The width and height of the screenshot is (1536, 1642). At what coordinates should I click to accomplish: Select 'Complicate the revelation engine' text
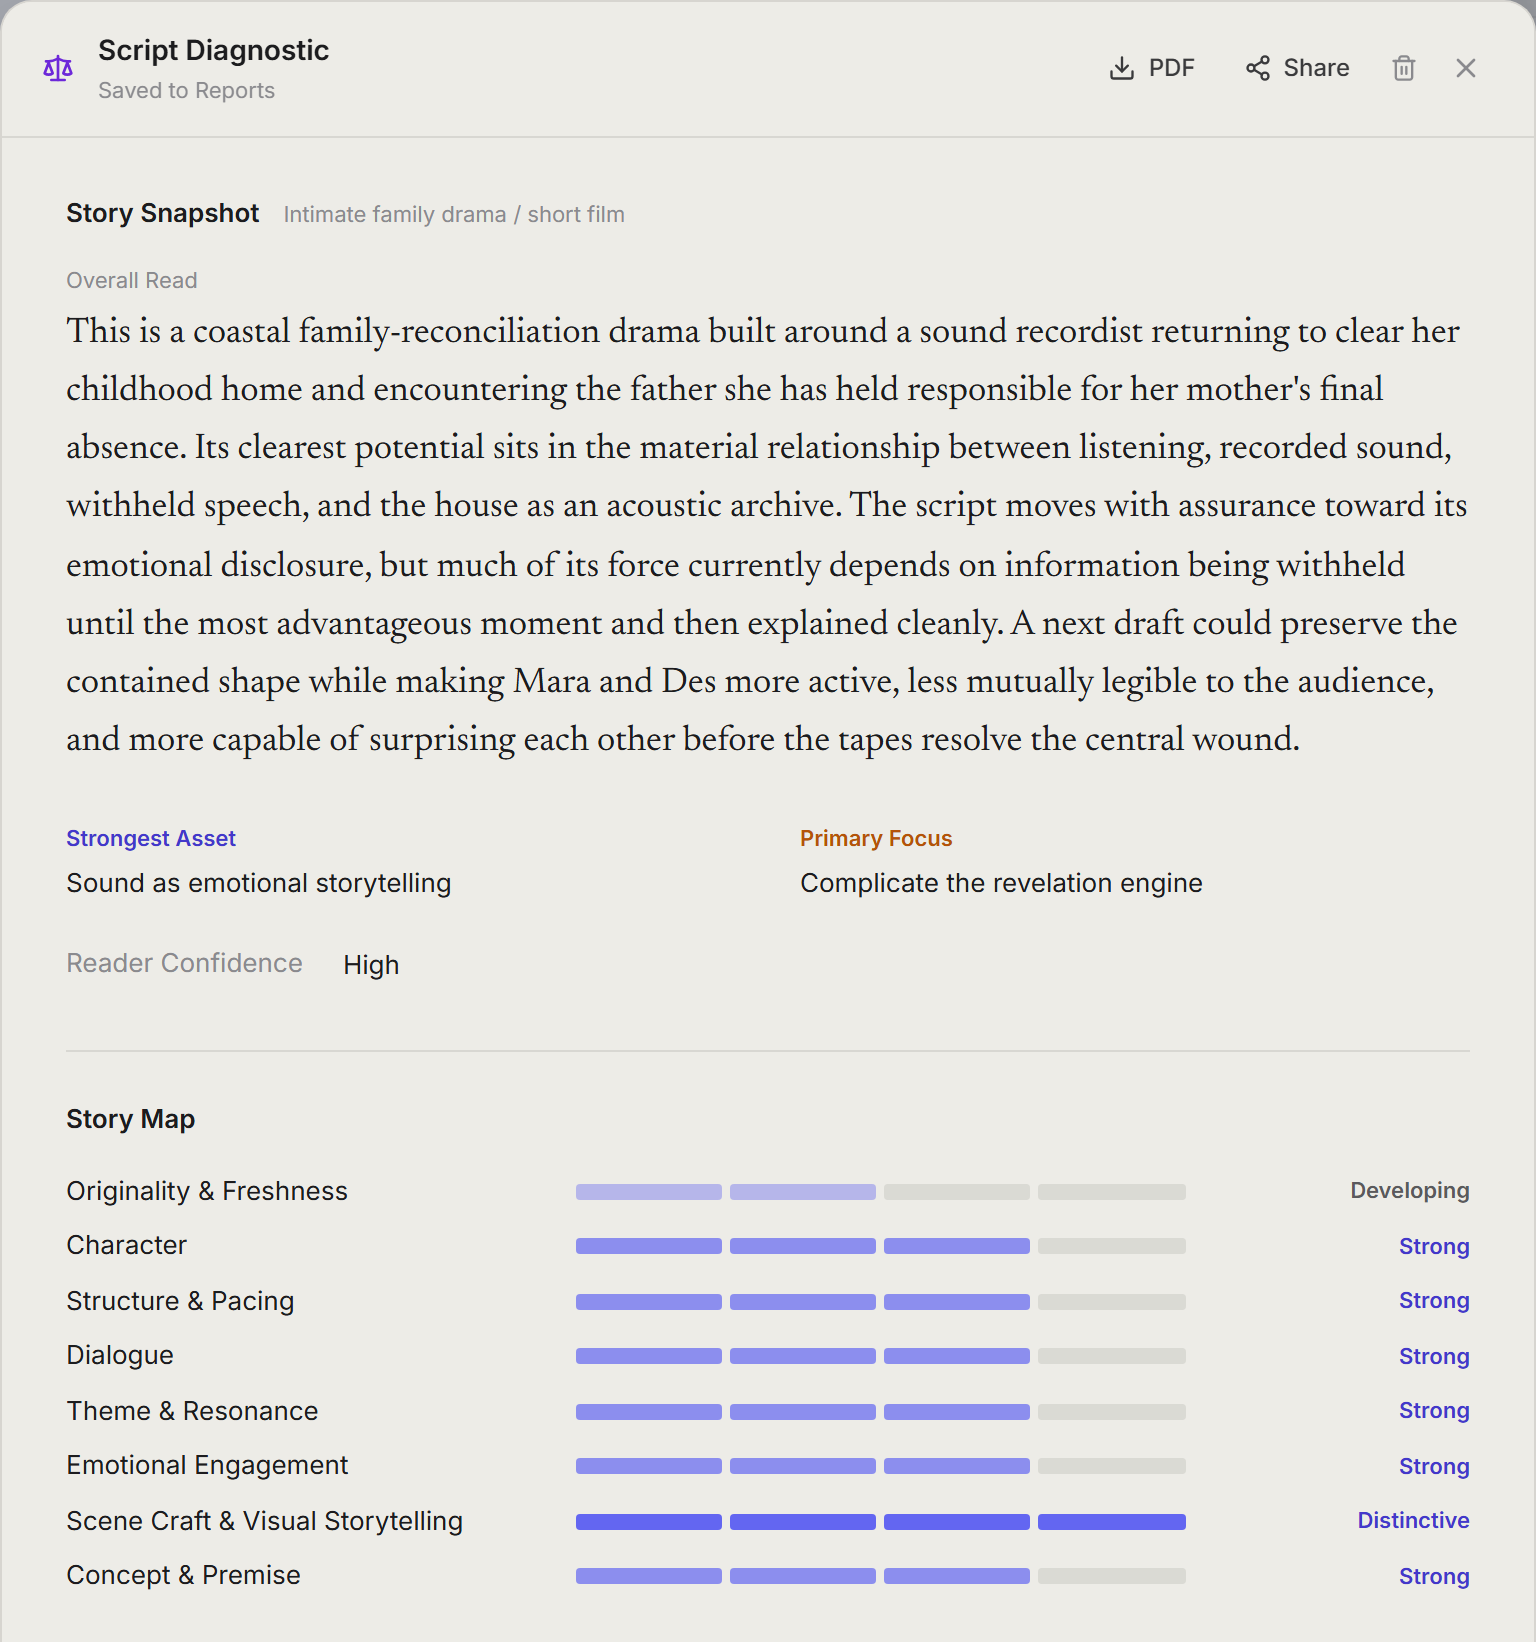(1001, 883)
